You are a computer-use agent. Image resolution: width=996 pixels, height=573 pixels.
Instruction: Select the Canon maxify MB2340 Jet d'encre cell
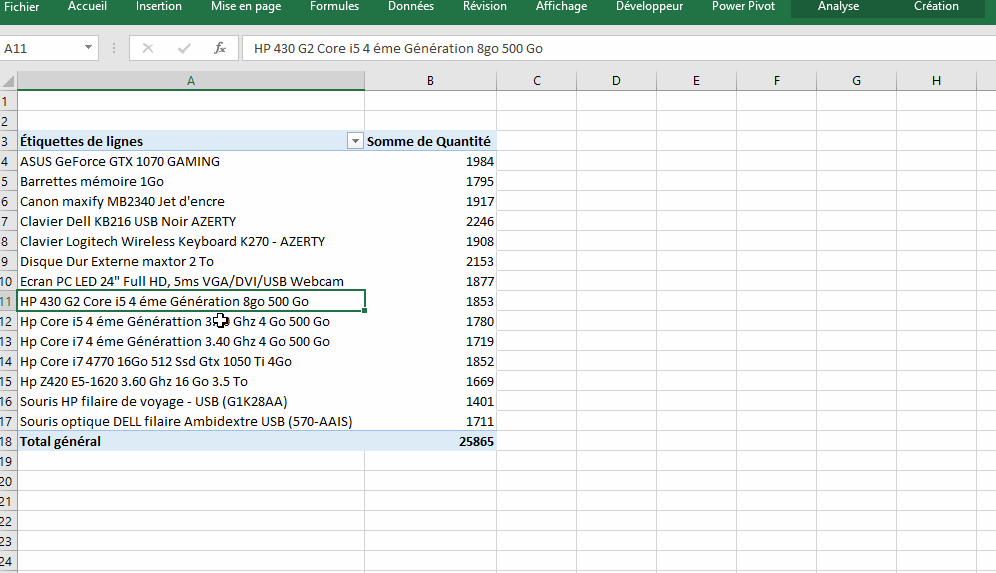[x=191, y=201]
